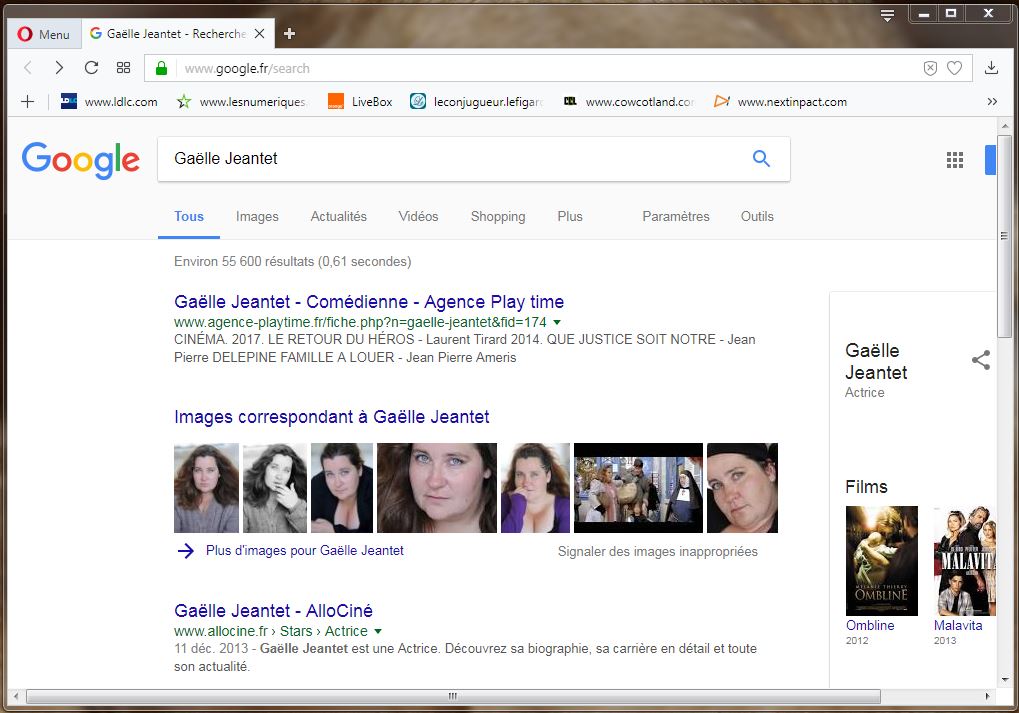
Task: Click the arrow icon beside Plus d'images
Action: [185, 551]
